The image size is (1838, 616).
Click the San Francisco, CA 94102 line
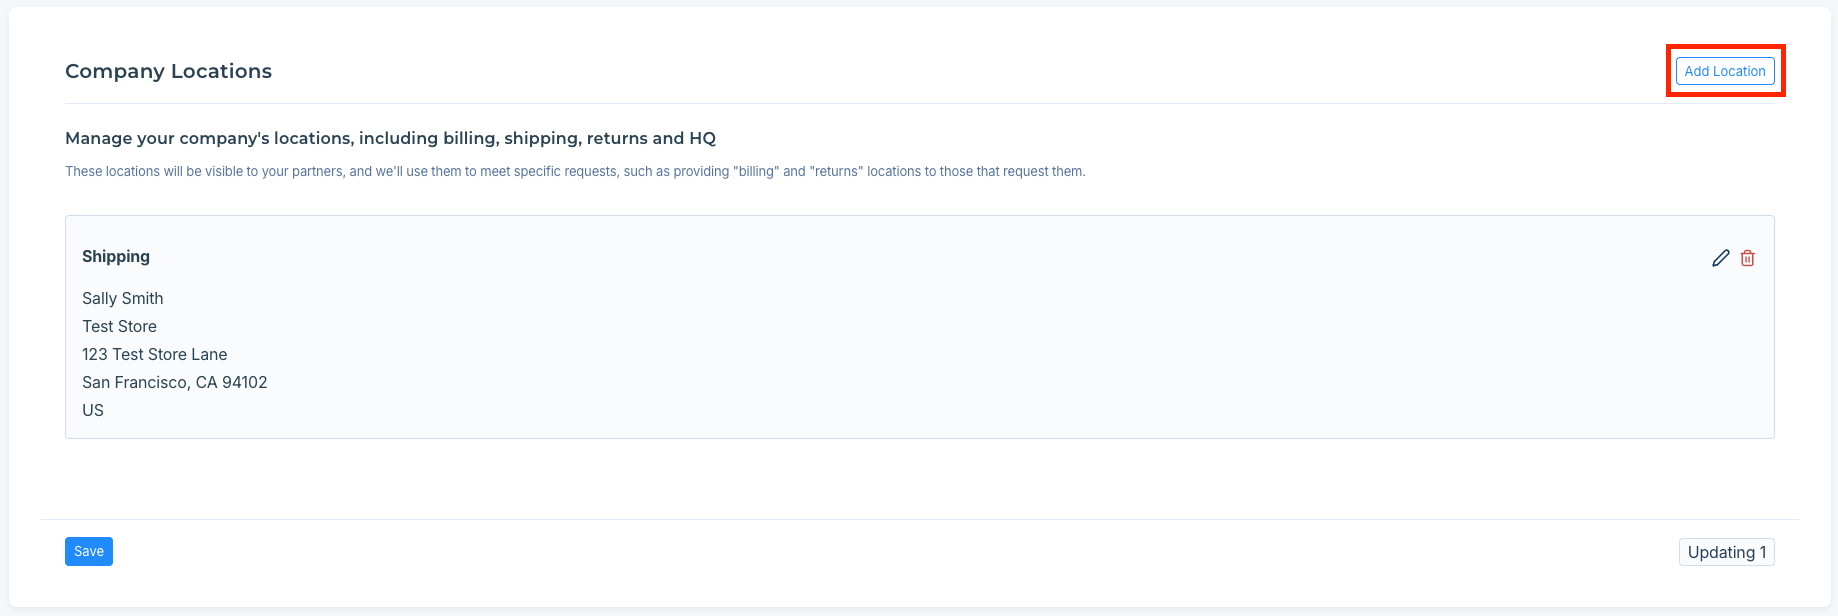coord(174,382)
